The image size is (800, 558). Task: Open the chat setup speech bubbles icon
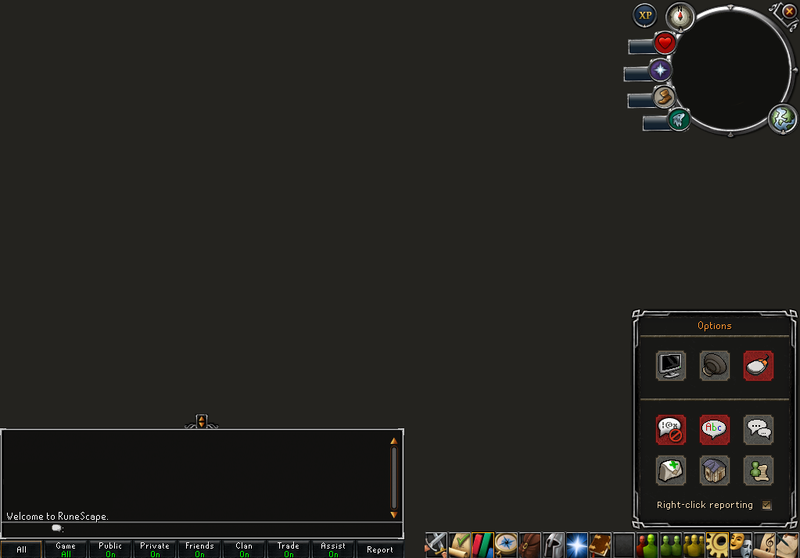tap(758, 429)
